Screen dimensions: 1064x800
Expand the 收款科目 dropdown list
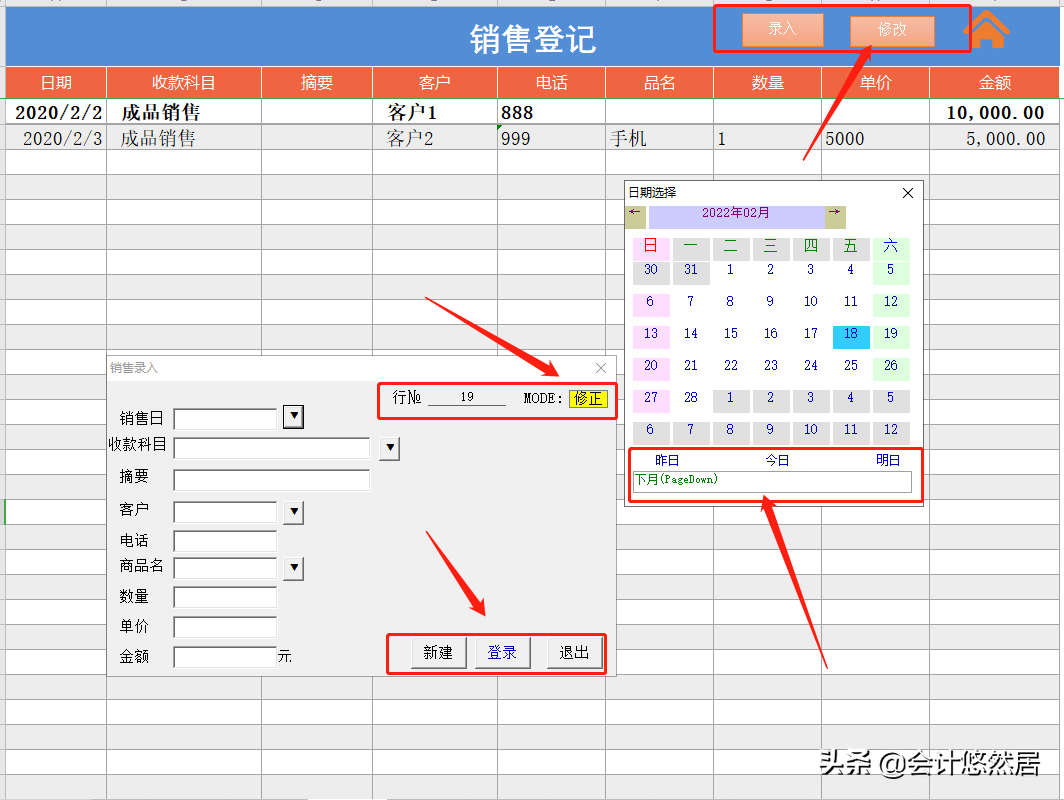pyautogui.click(x=389, y=448)
